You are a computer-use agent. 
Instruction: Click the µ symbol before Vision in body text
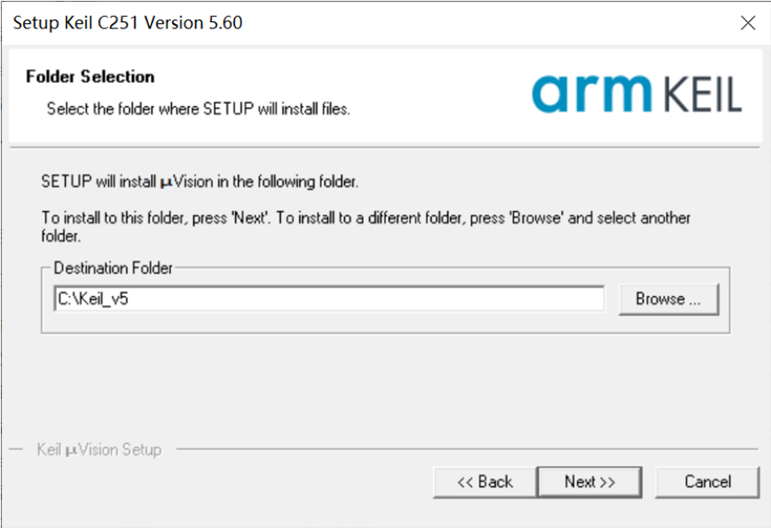coord(166,183)
